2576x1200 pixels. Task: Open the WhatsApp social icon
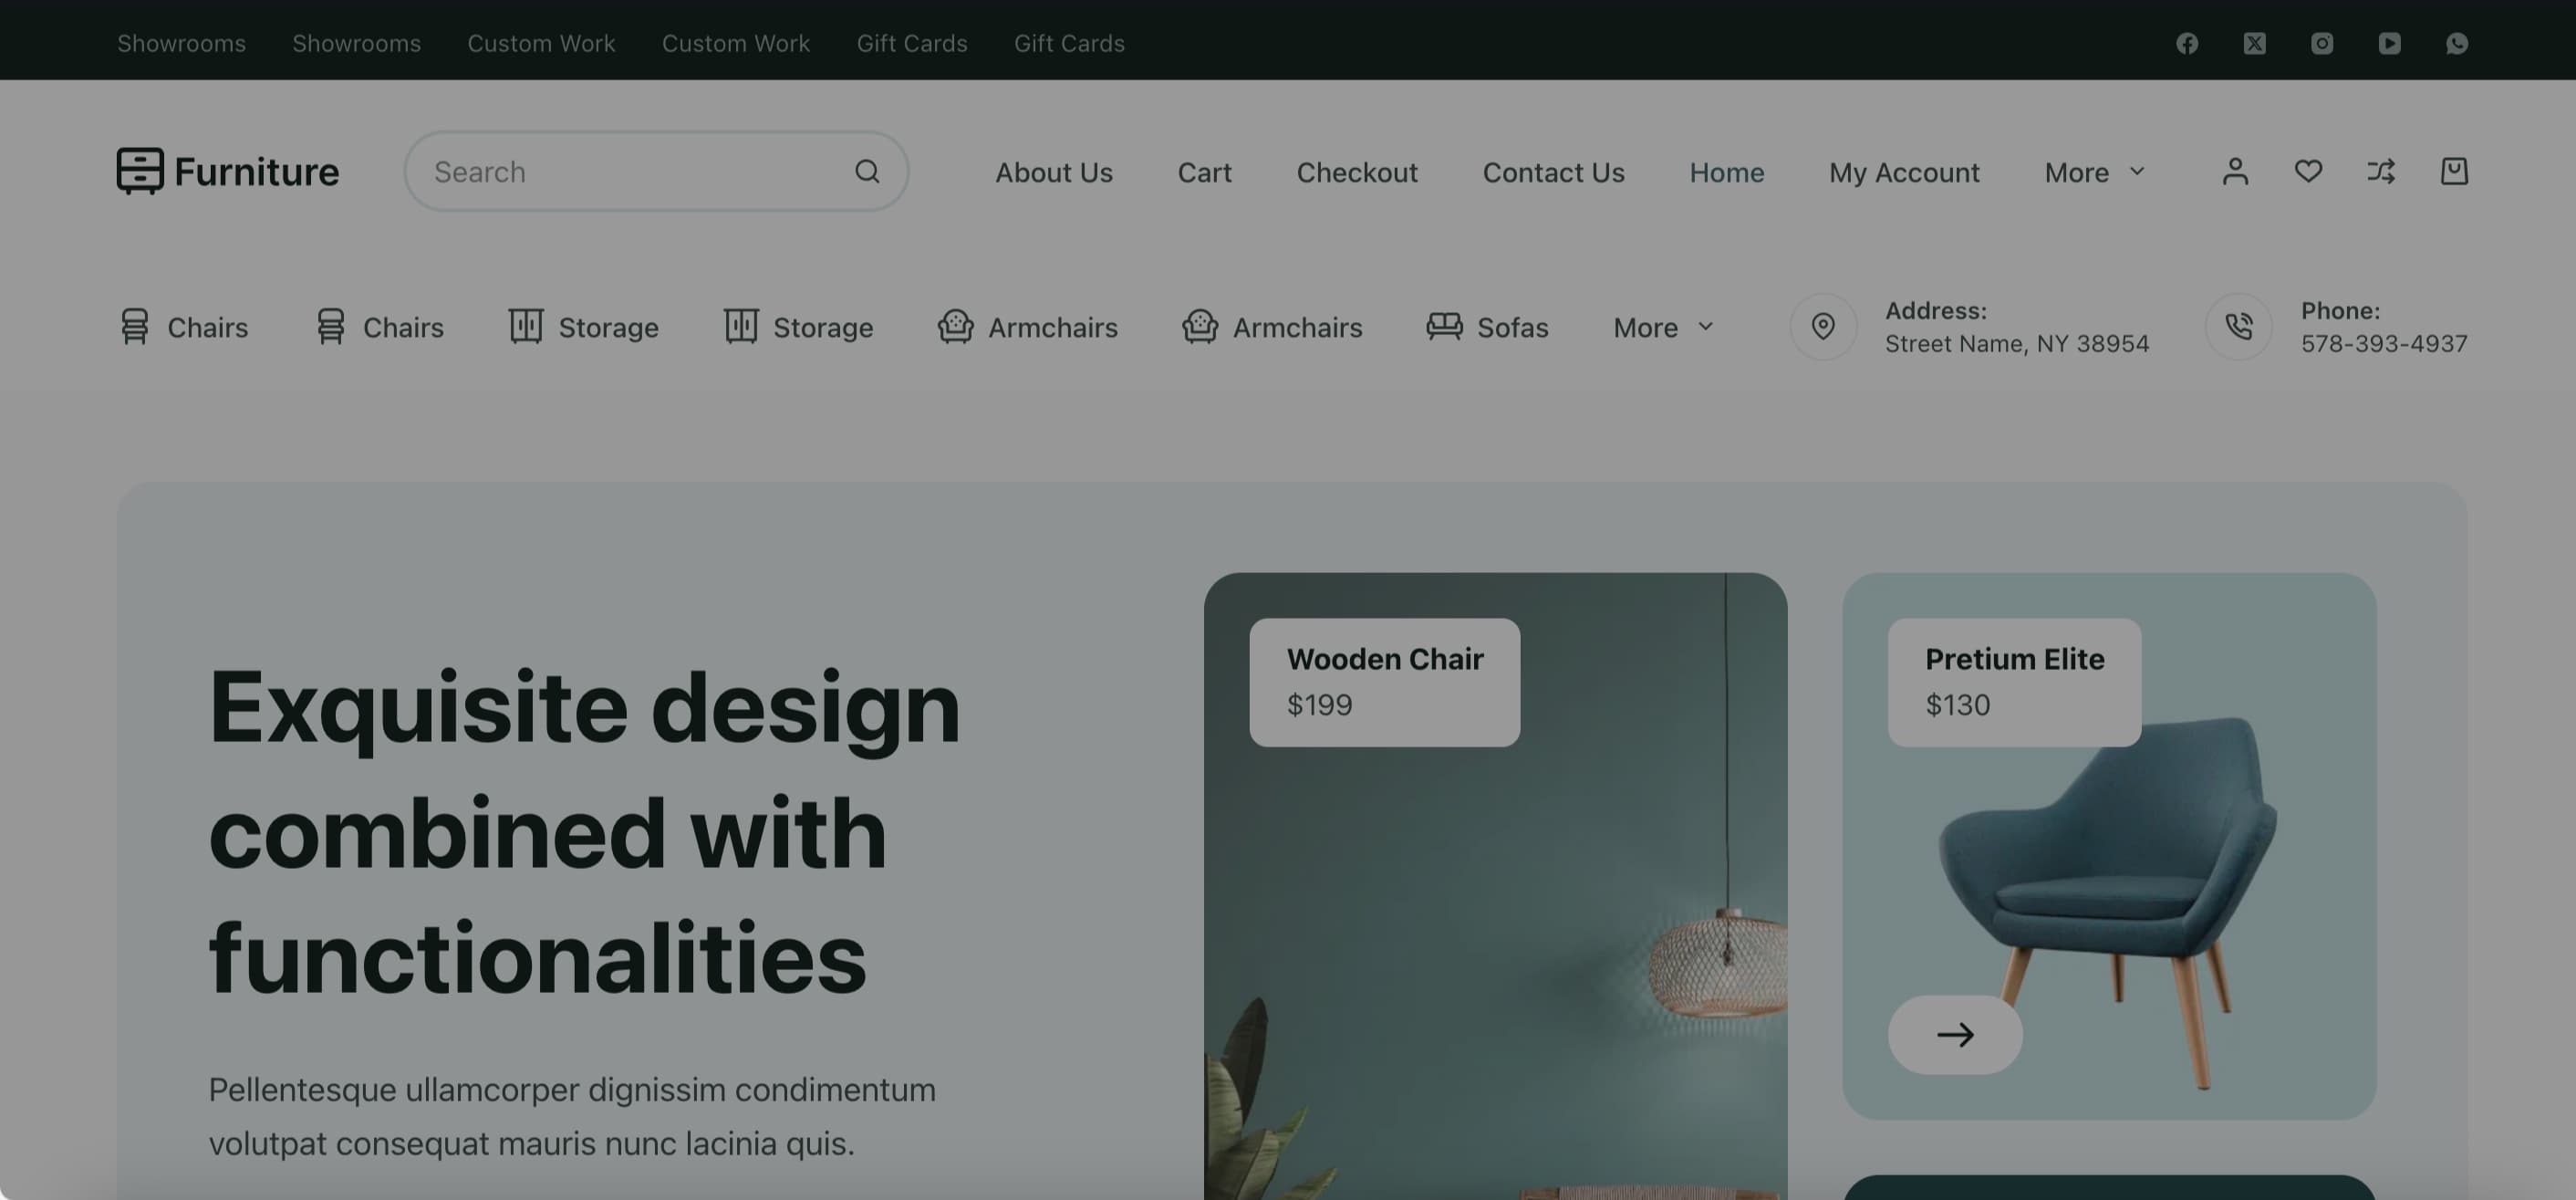tap(2457, 43)
